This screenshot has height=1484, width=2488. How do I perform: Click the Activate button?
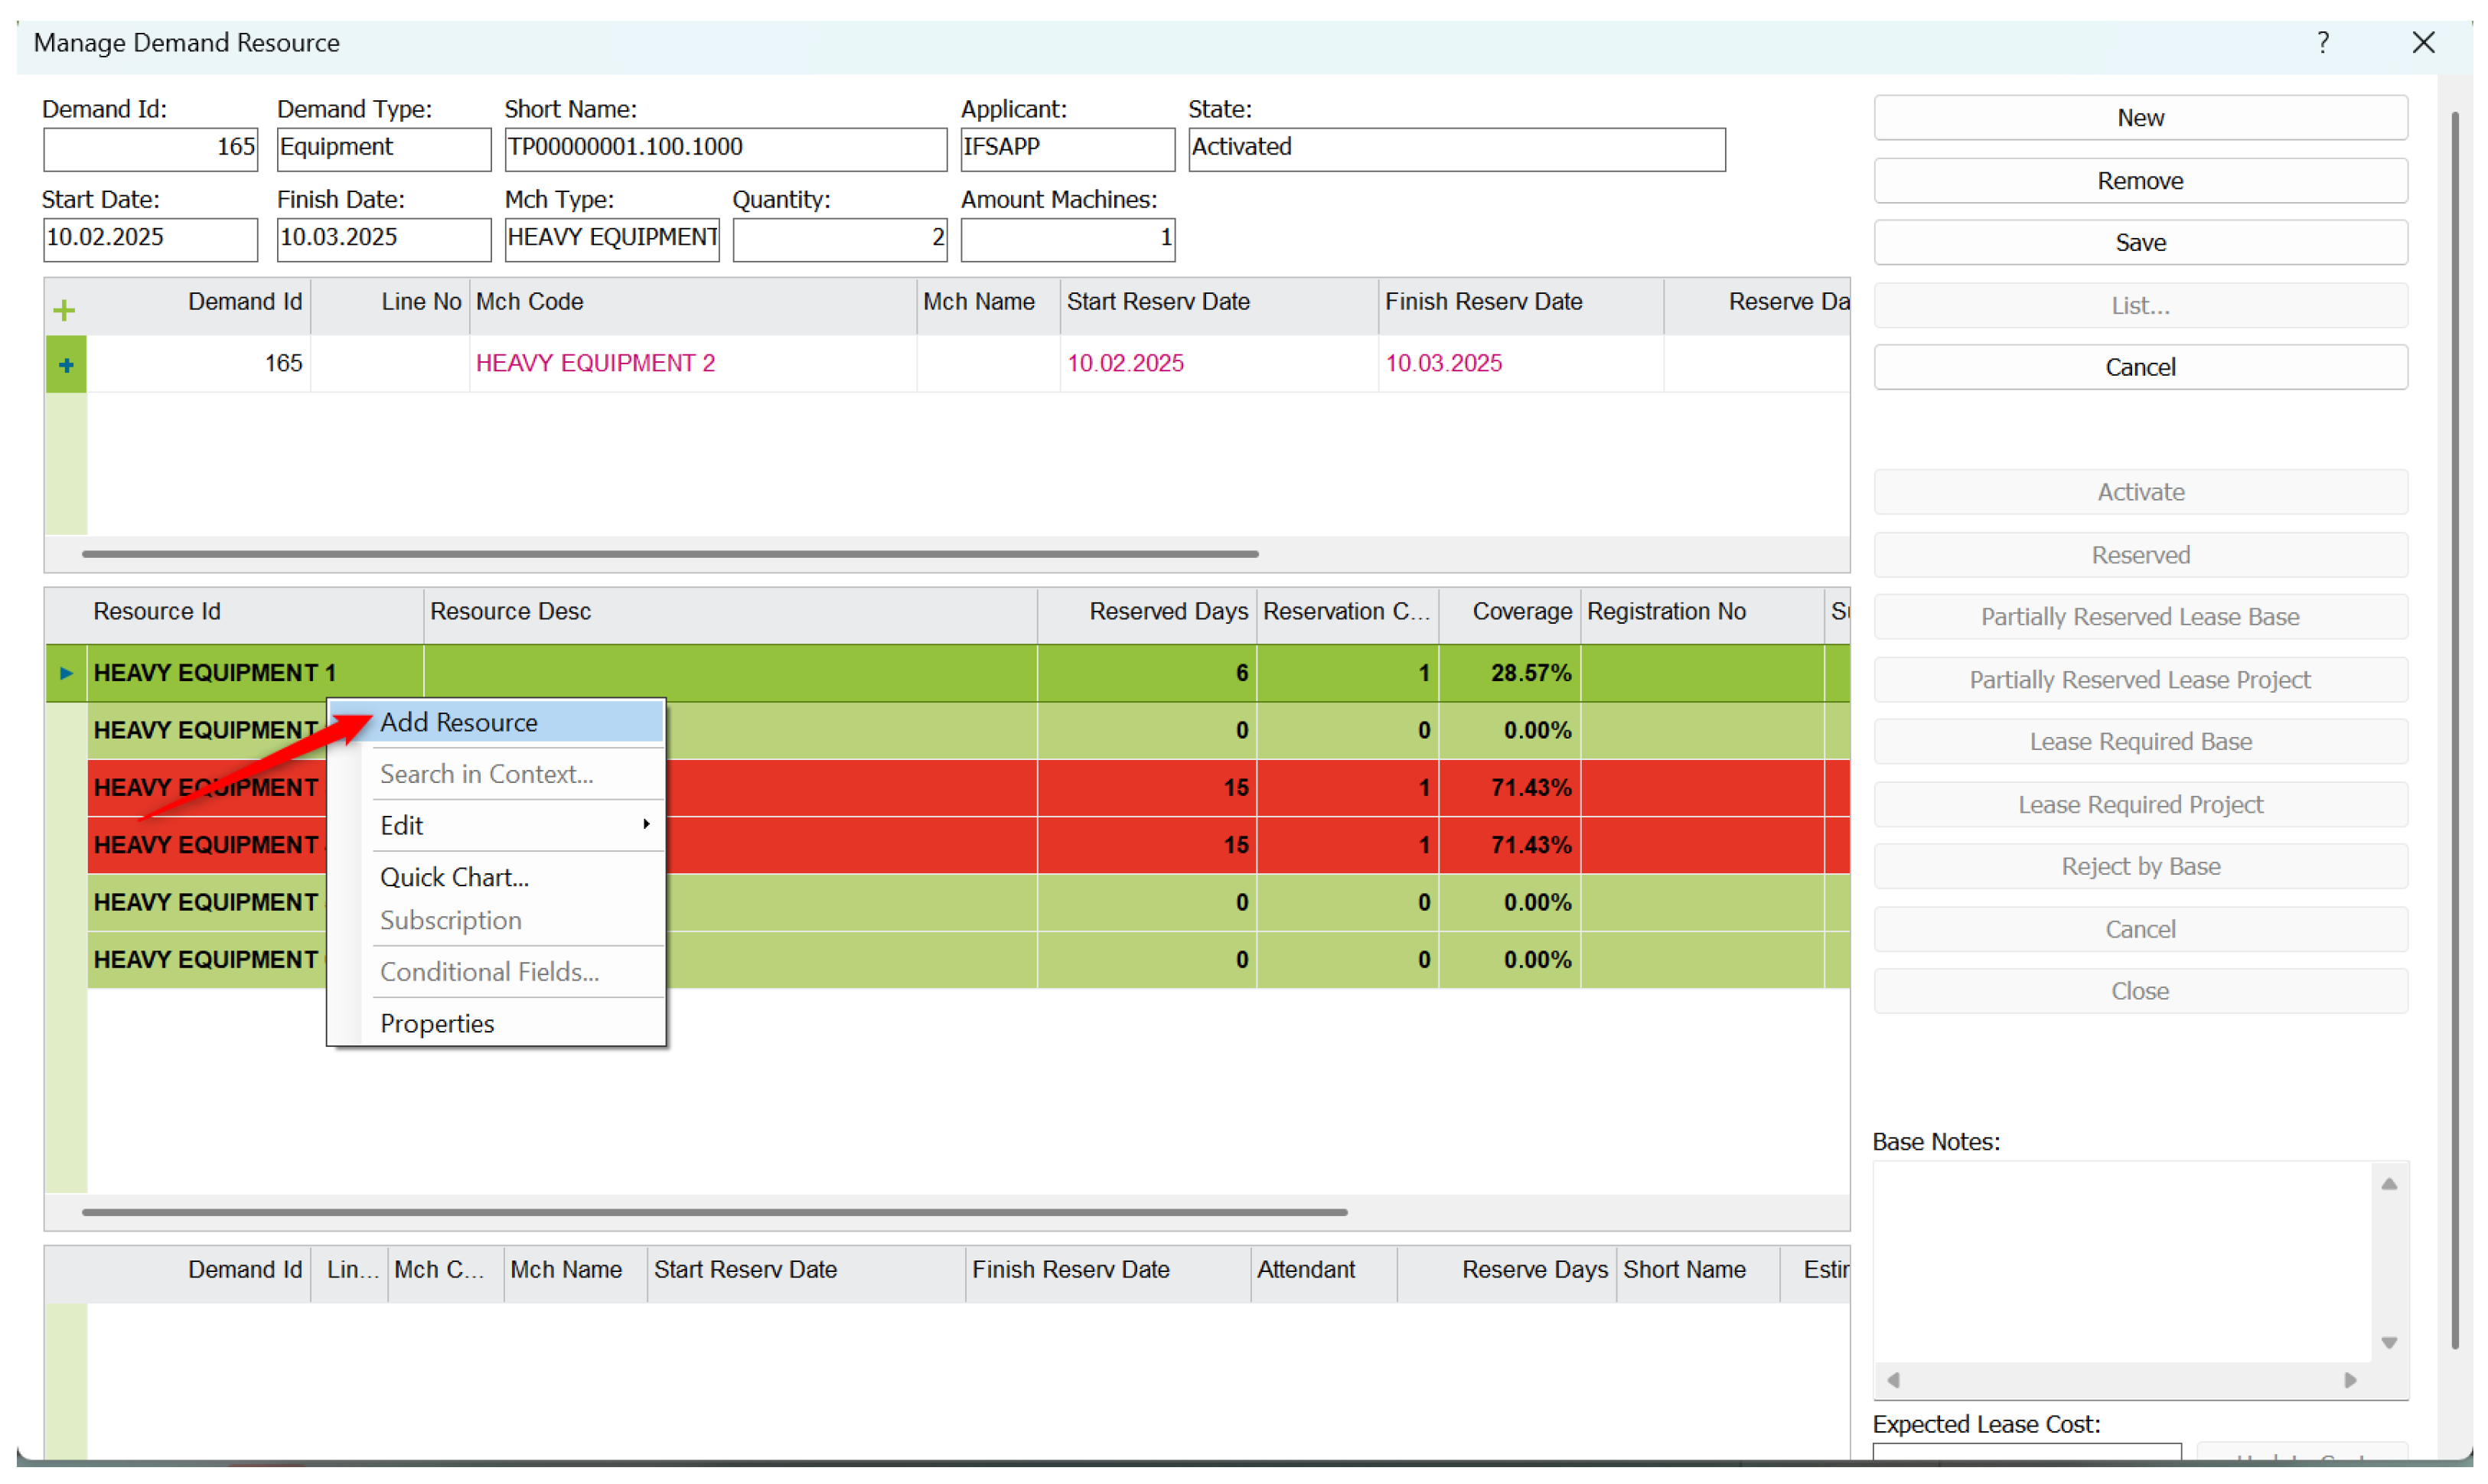pyautogui.click(x=2140, y=493)
